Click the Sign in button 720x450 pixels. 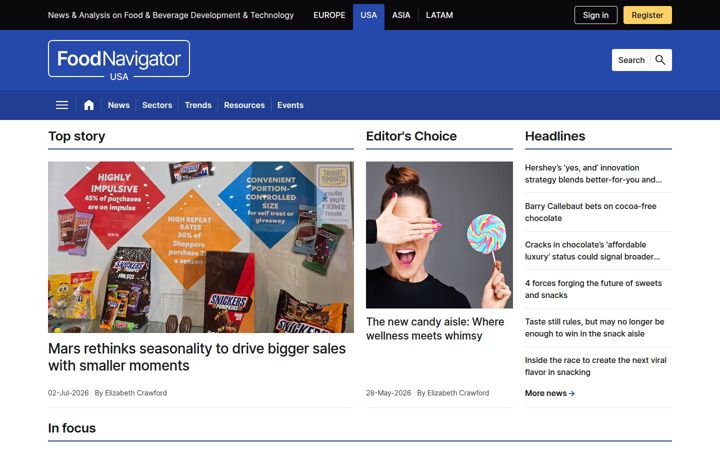click(596, 15)
